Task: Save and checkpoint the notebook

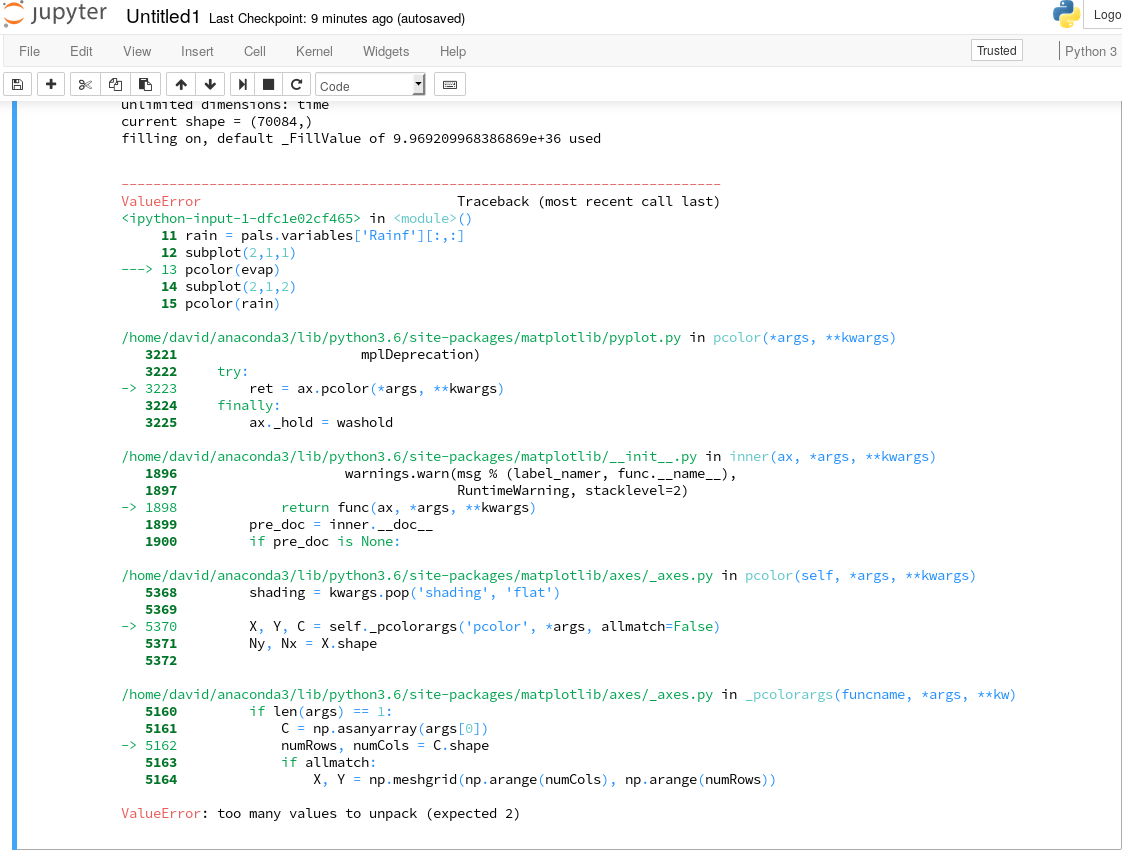Action: [17, 84]
